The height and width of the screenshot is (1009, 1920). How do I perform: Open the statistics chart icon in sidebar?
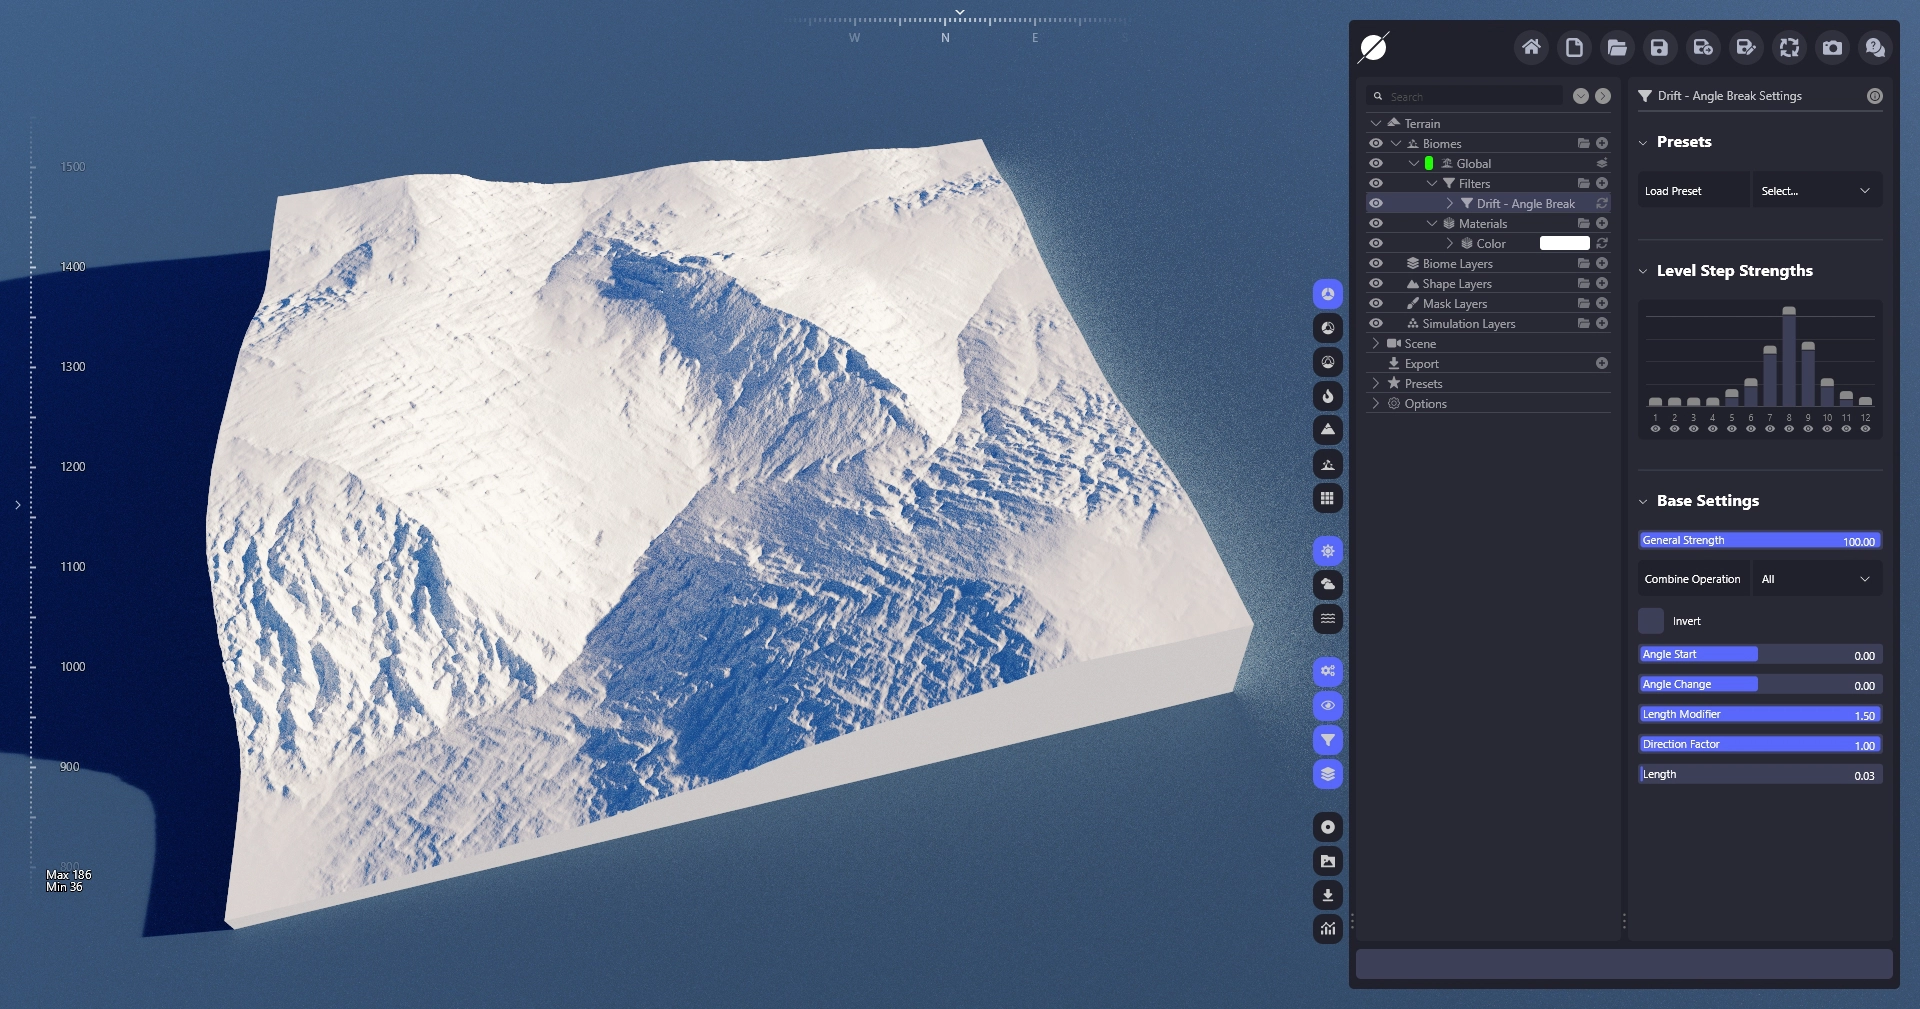(1328, 929)
